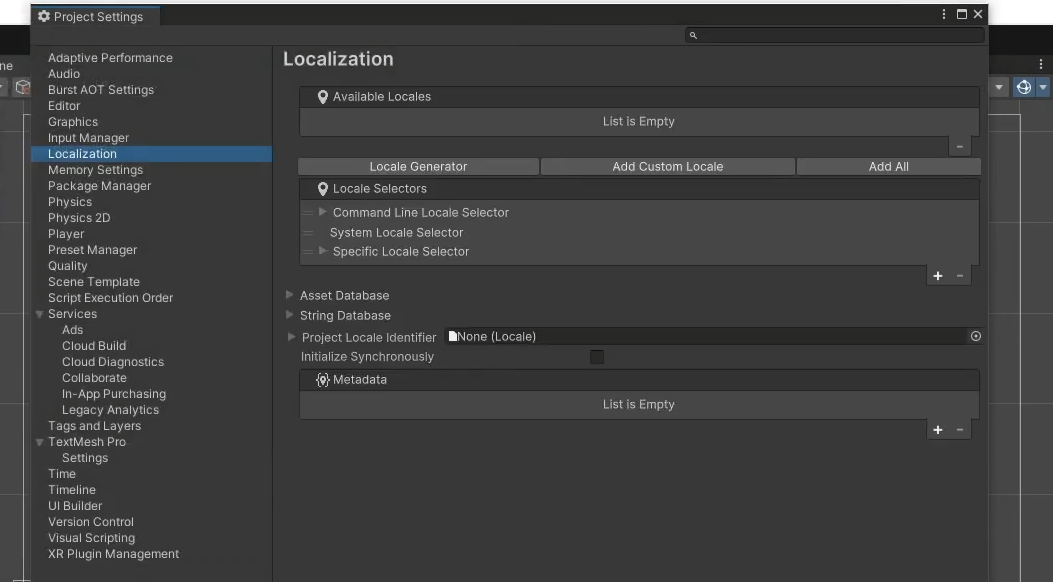
Task: Click the search magnifier icon
Action: click(x=693, y=34)
